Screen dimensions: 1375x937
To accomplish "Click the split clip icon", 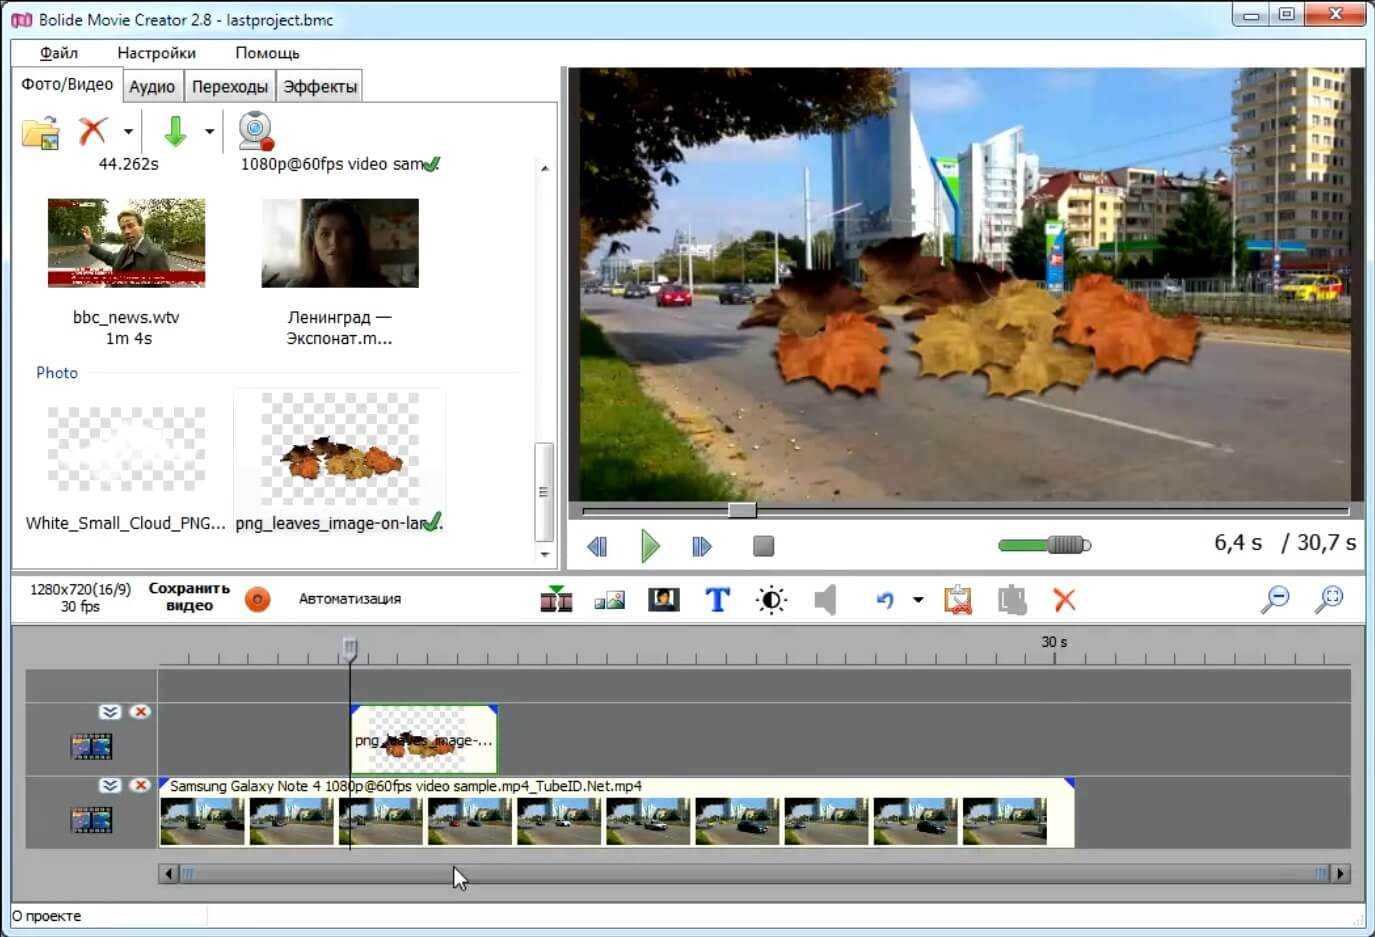I will [556, 598].
